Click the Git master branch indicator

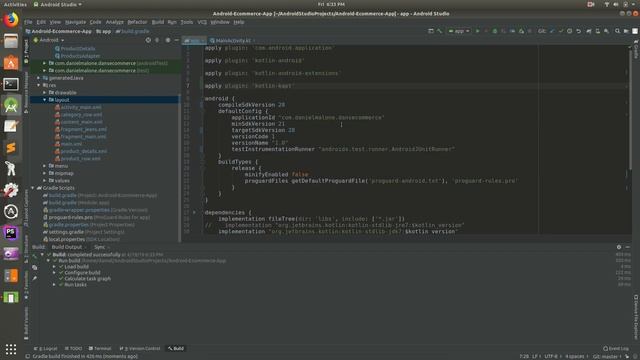point(606,357)
